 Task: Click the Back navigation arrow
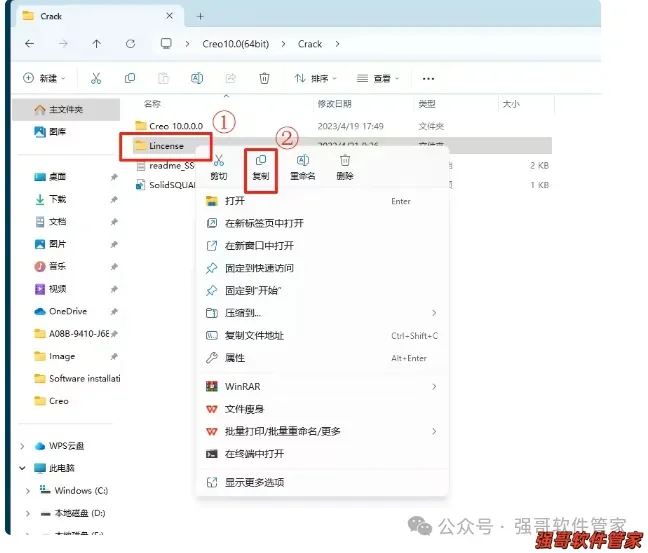point(29,43)
